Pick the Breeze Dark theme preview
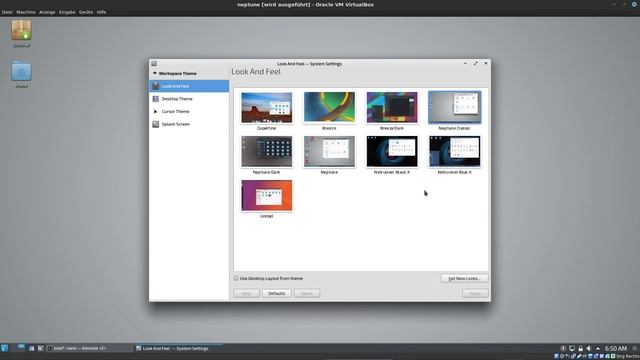 coord(392,108)
